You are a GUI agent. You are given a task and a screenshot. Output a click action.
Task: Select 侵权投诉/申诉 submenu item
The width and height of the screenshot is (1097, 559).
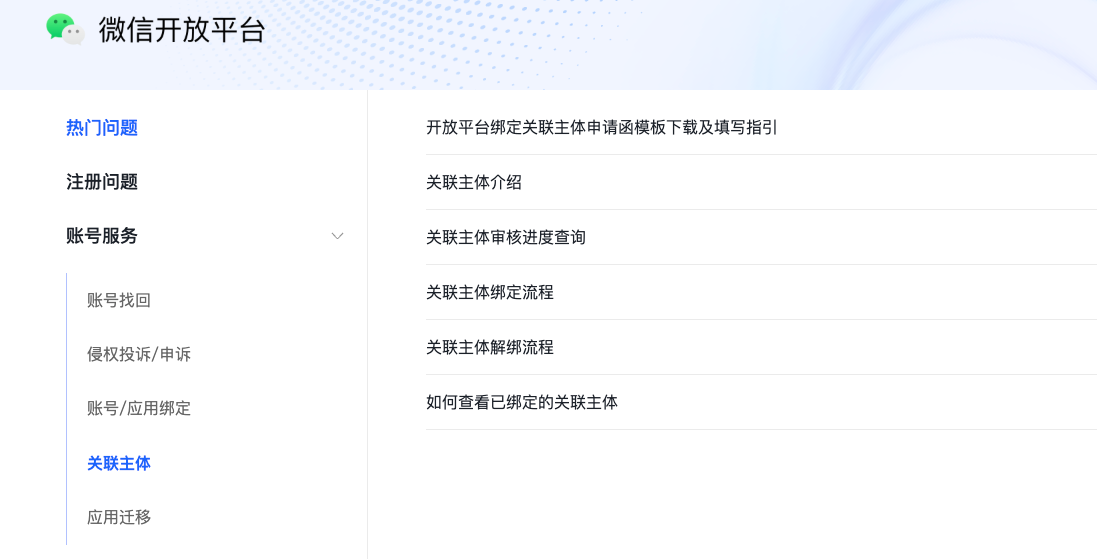(139, 355)
